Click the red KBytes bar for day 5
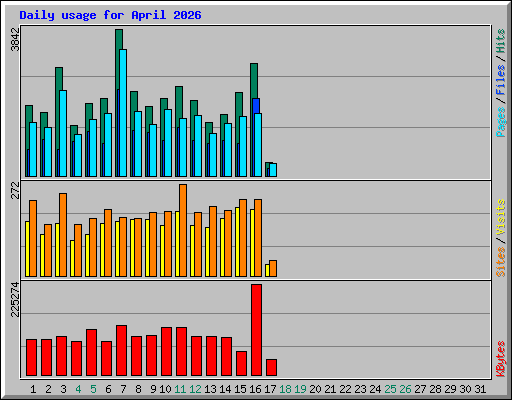The width and height of the screenshot is (512, 400). [x=91, y=352]
